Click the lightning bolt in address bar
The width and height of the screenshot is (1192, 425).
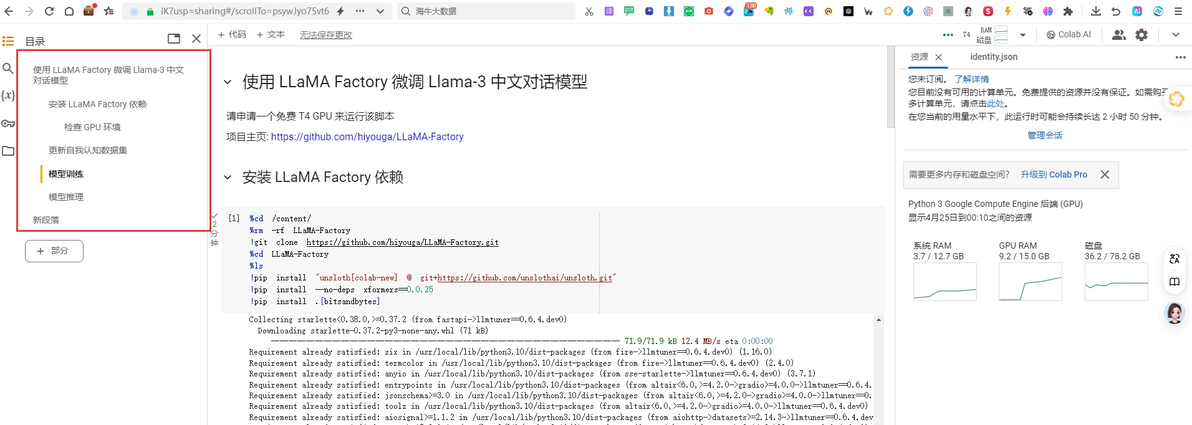[x=339, y=11]
